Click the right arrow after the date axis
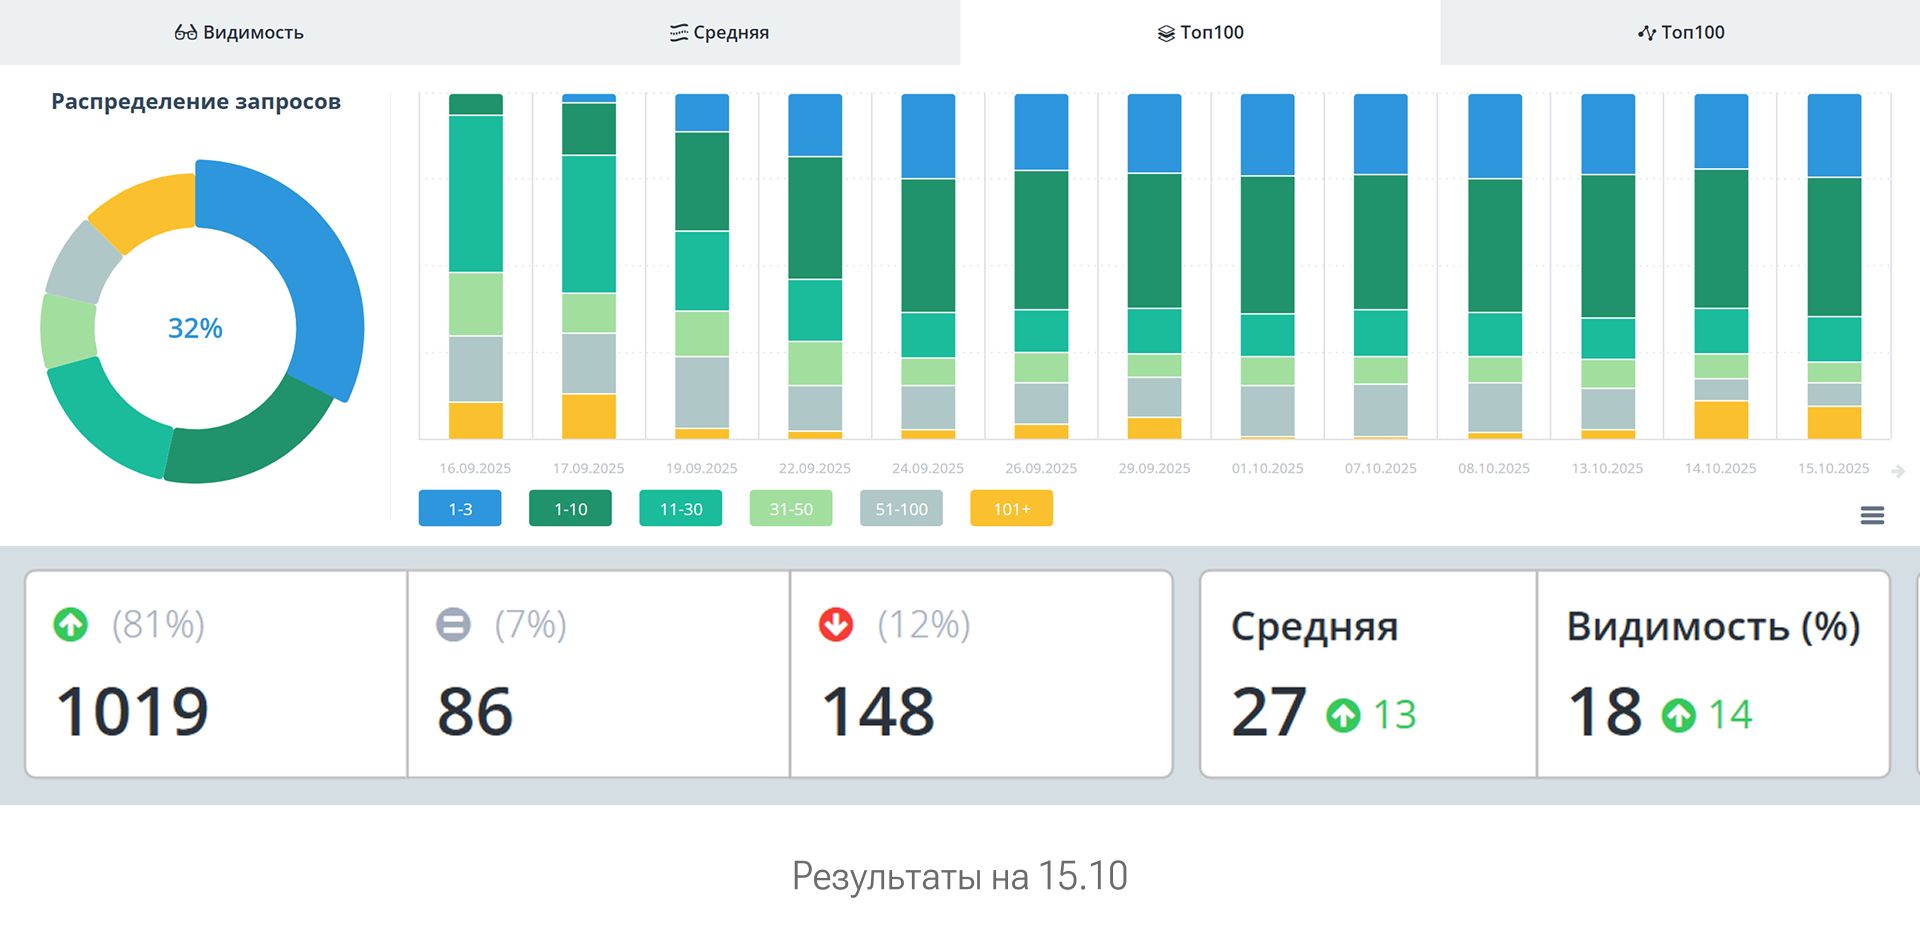The image size is (1920, 930). [1898, 471]
